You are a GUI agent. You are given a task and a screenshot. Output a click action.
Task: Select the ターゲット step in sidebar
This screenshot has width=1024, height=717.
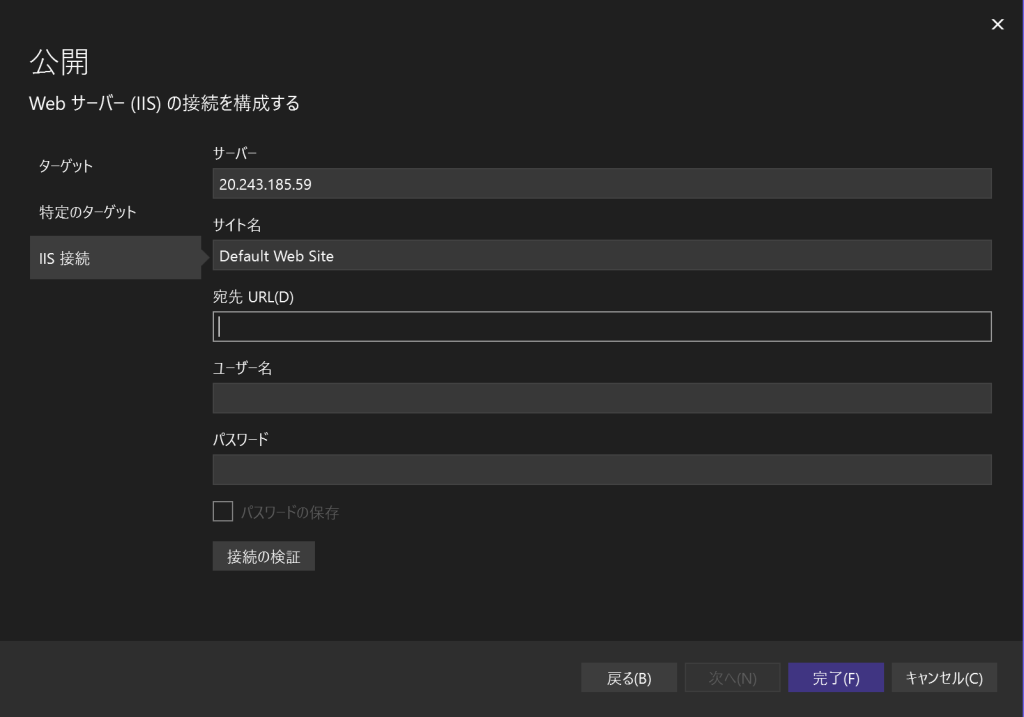tap(65, 166)
